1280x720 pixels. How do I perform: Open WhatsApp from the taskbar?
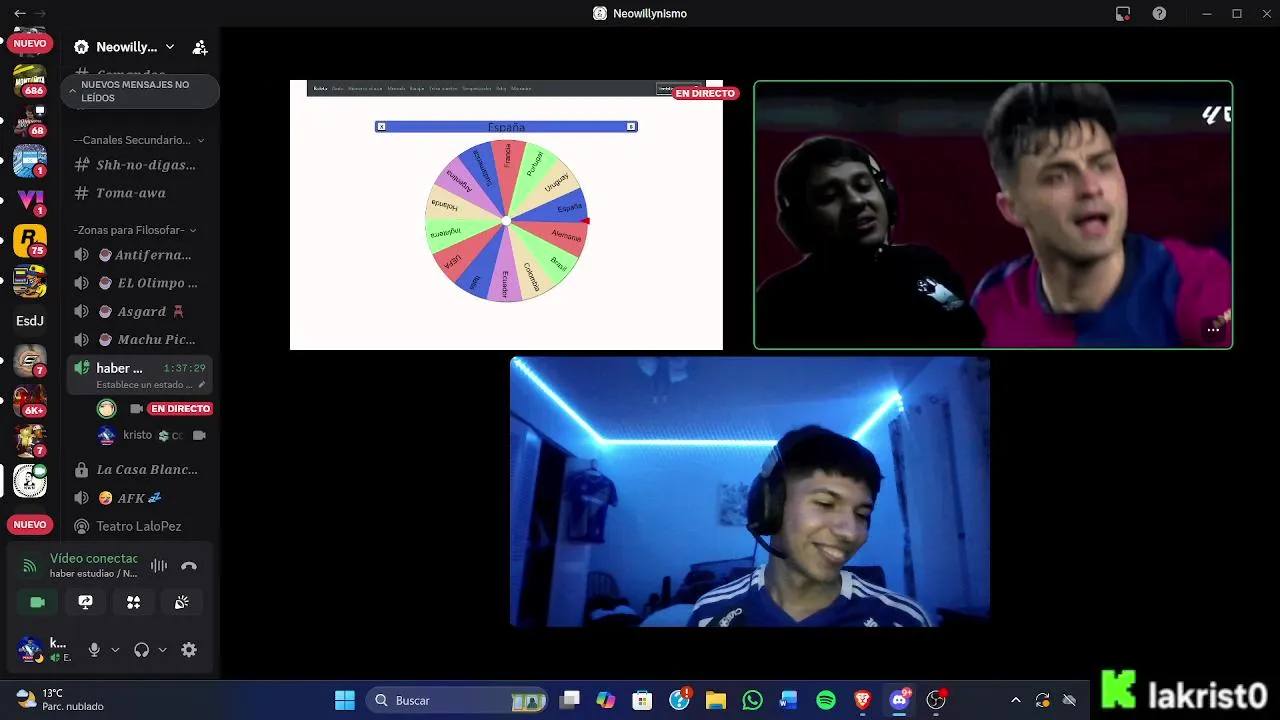tap(752, 700)
